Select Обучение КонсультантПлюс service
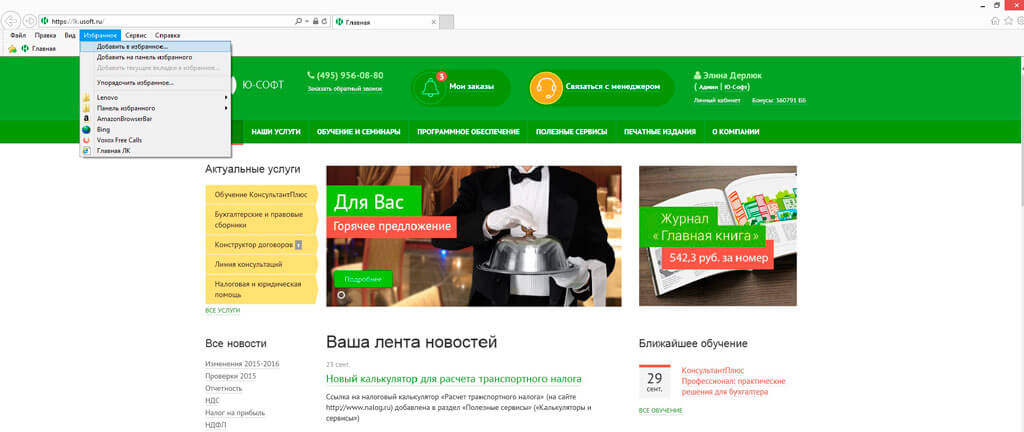 pos(261,195)
